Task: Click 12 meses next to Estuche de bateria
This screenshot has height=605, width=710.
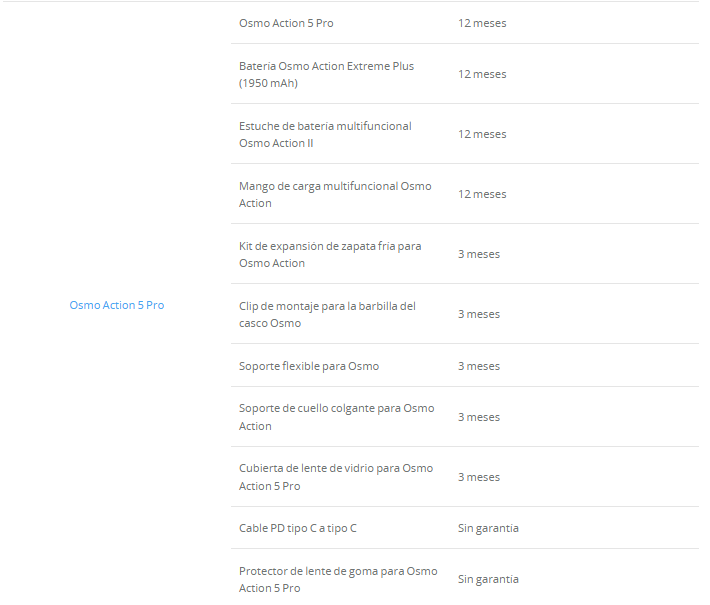Action: [482, 134]
